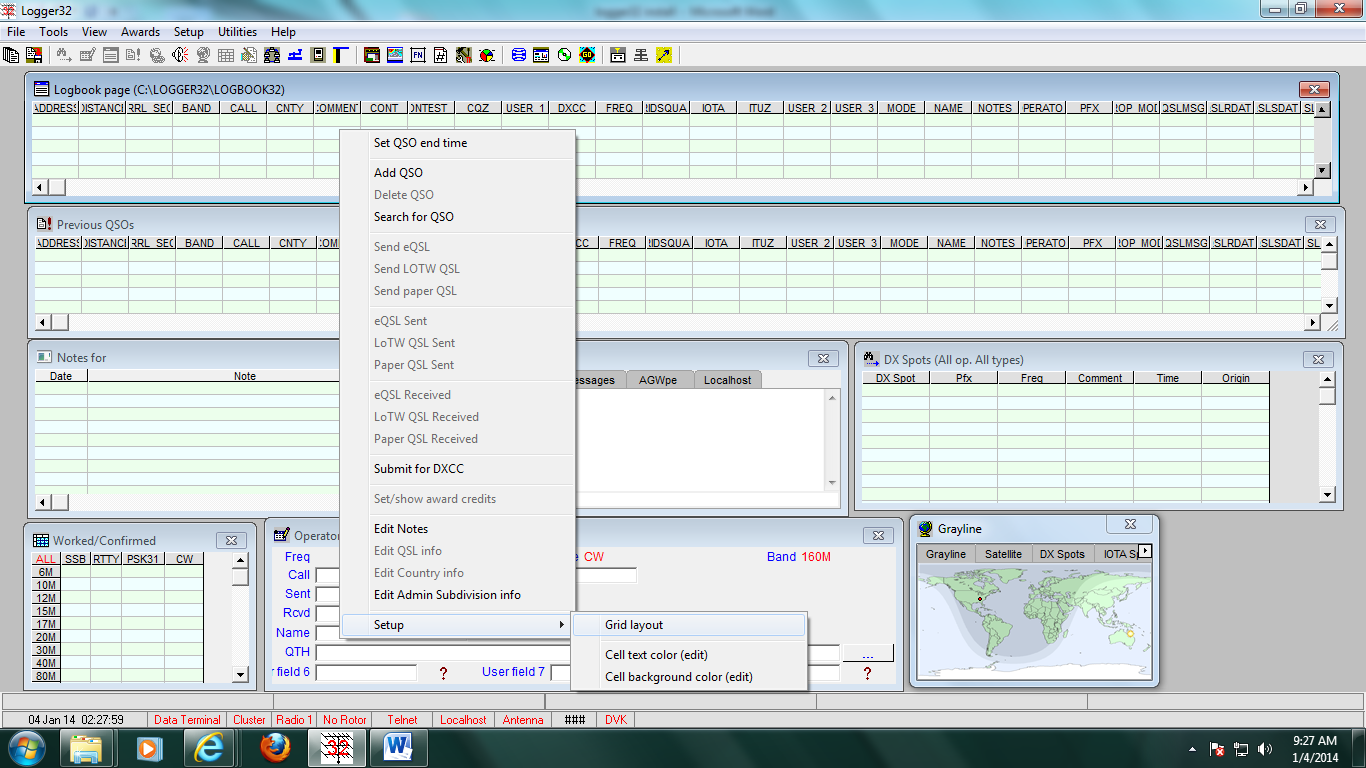Click into the QTH input field
This screenshot has width=1366, height=768.
click(x=577, y=652)
